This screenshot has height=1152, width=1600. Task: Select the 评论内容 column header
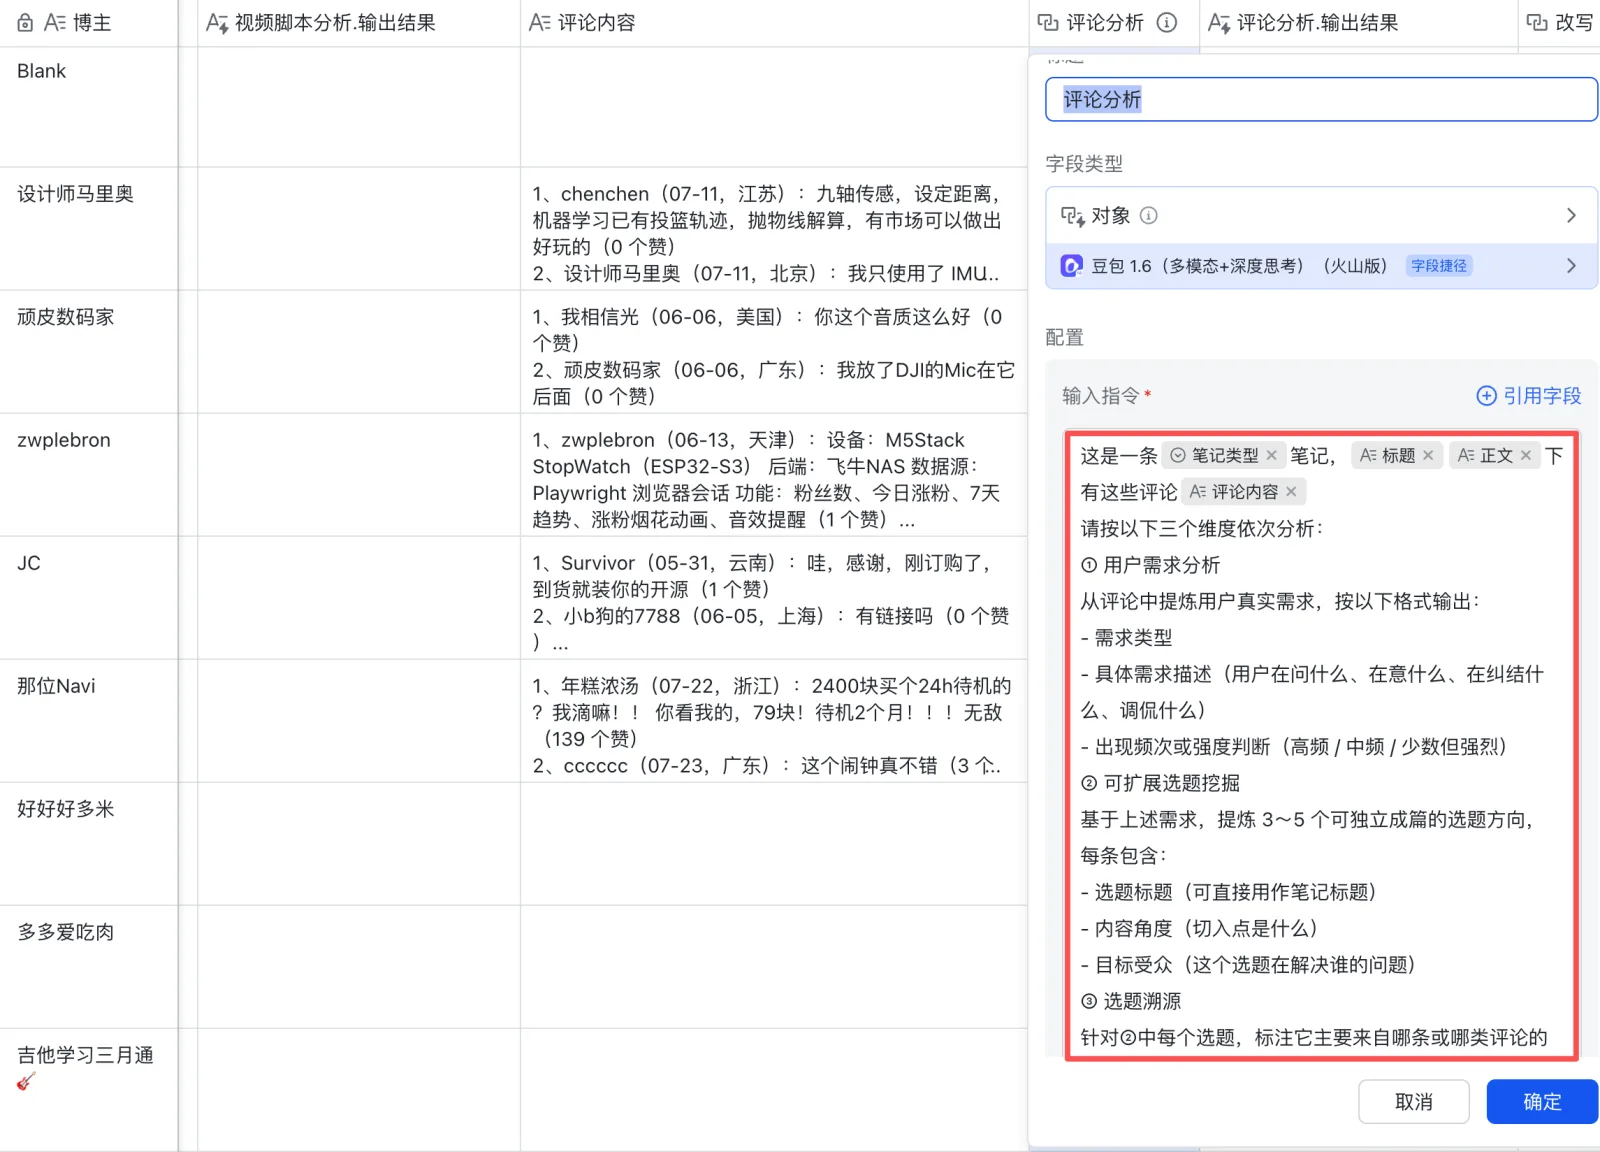tap(774, 23)
